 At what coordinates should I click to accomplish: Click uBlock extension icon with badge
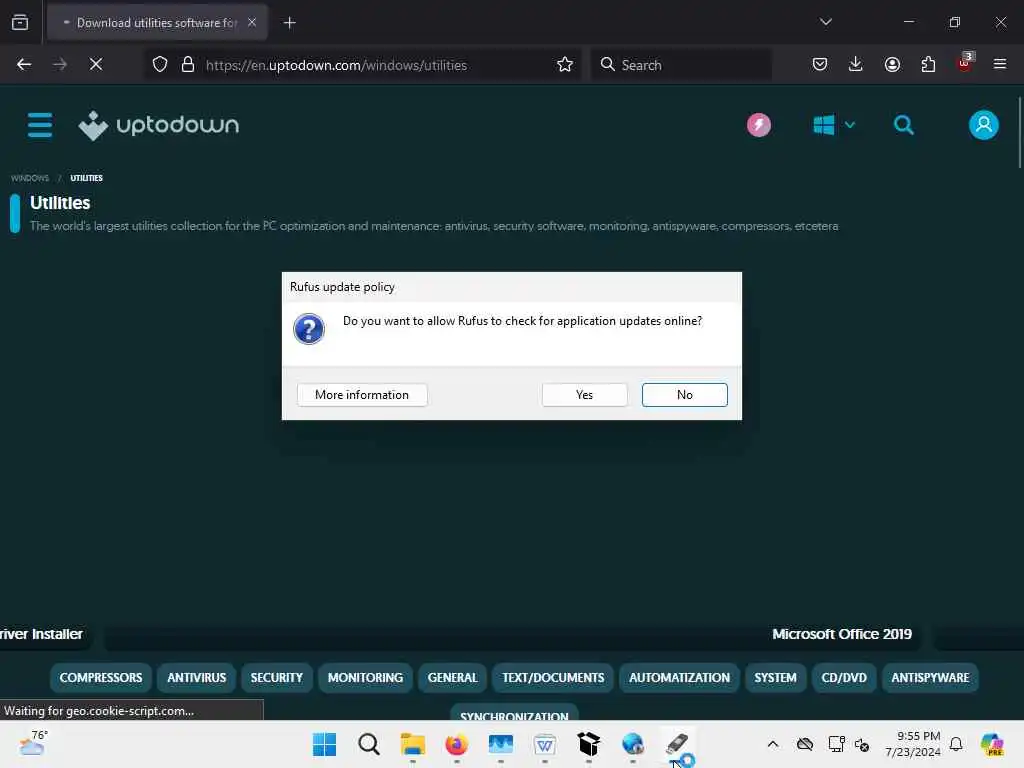pyautogui.click(x=965, y=63)
